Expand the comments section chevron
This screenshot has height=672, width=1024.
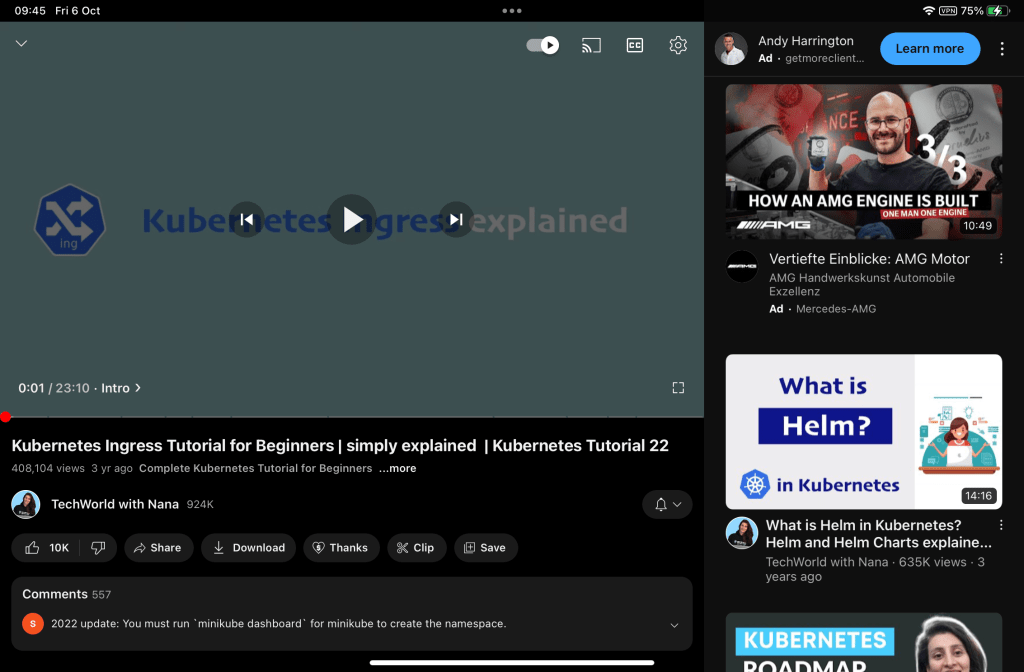(674, 625)
